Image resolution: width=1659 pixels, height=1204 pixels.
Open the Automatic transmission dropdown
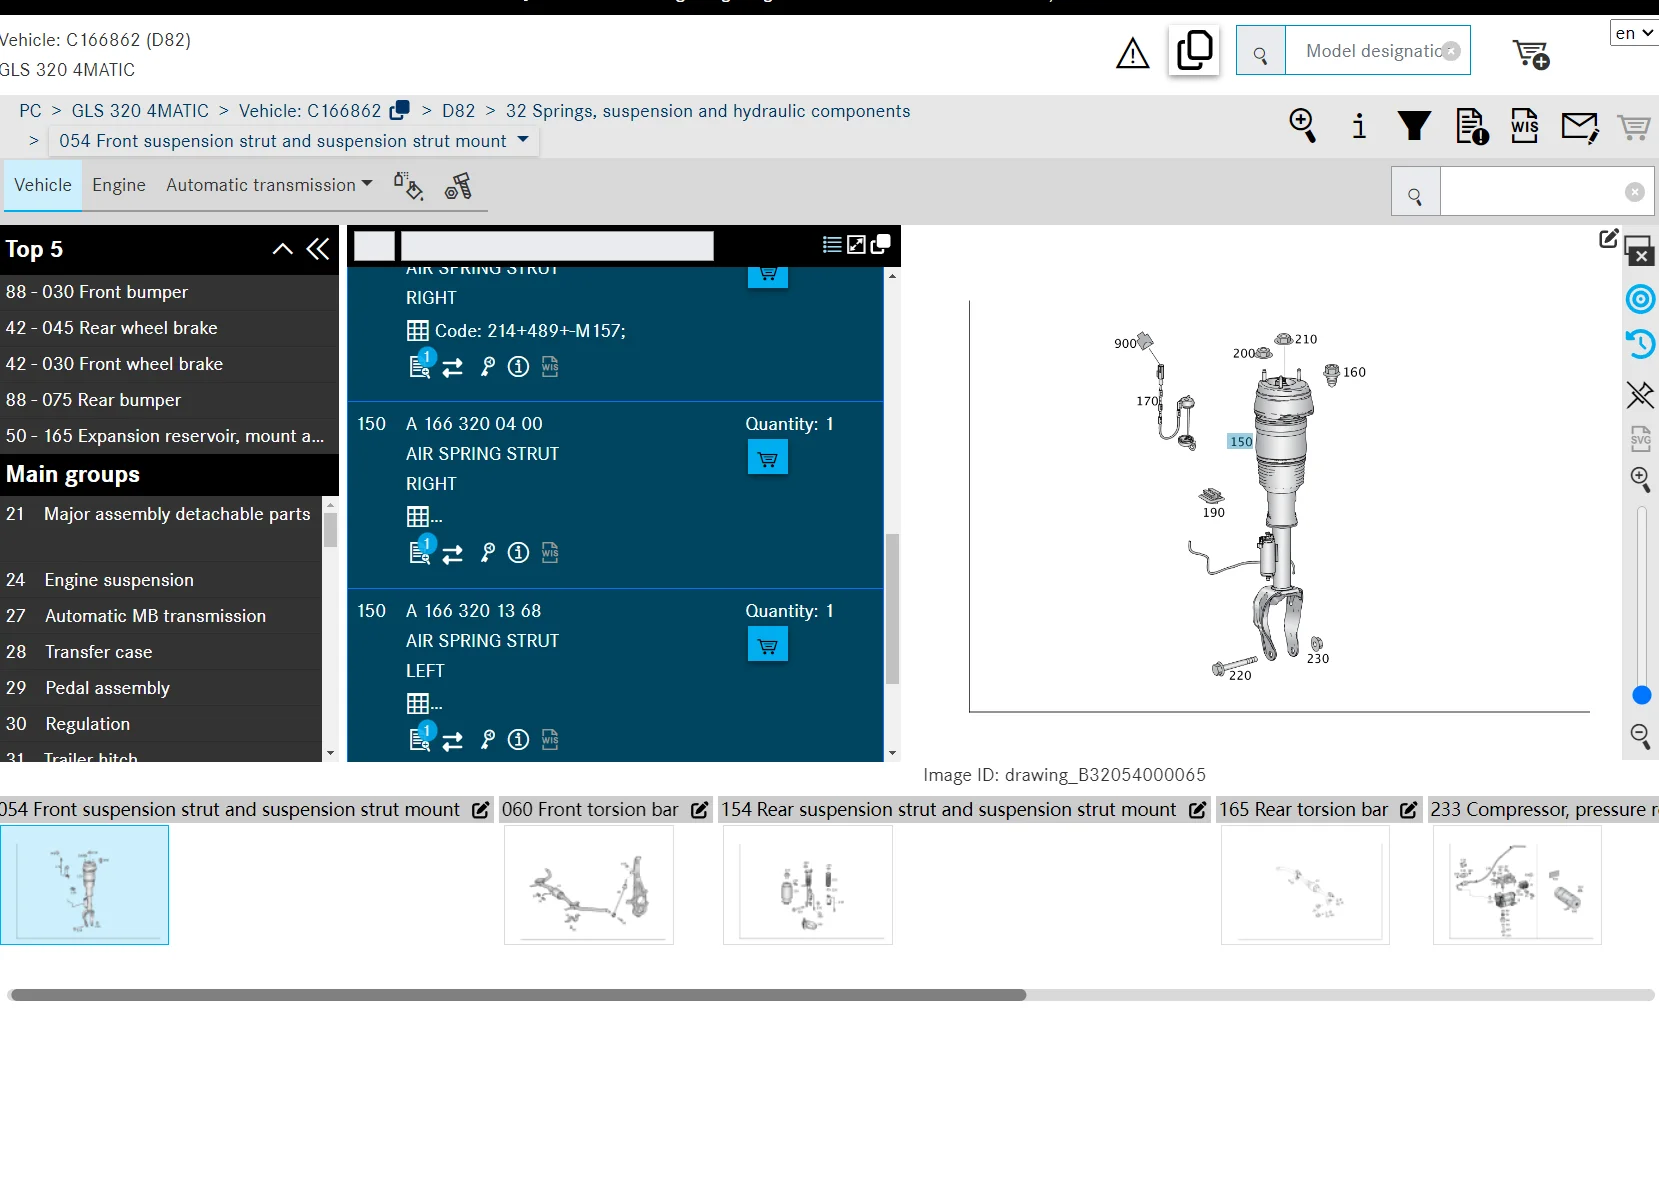[269, 185]
